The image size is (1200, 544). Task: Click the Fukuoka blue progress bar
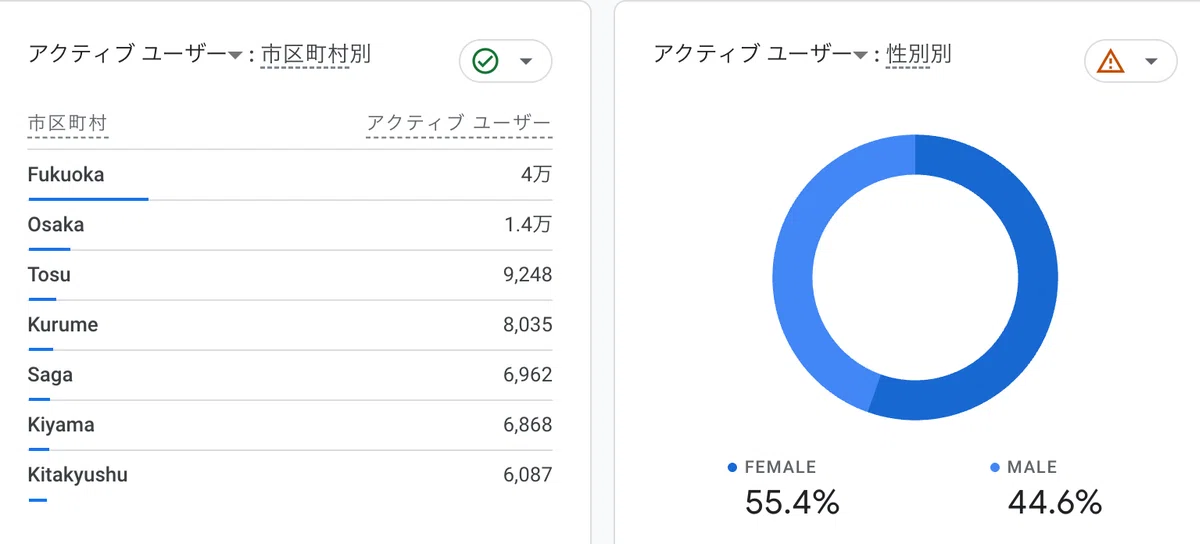click(88, 199)
